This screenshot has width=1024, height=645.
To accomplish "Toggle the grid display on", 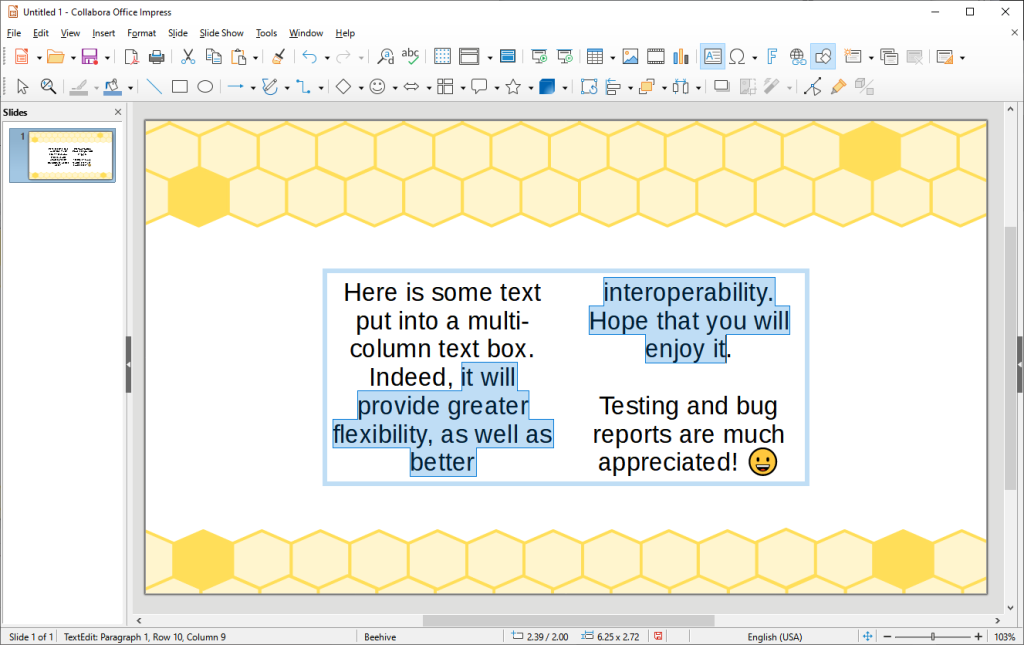I will click(x=441, y=56).
